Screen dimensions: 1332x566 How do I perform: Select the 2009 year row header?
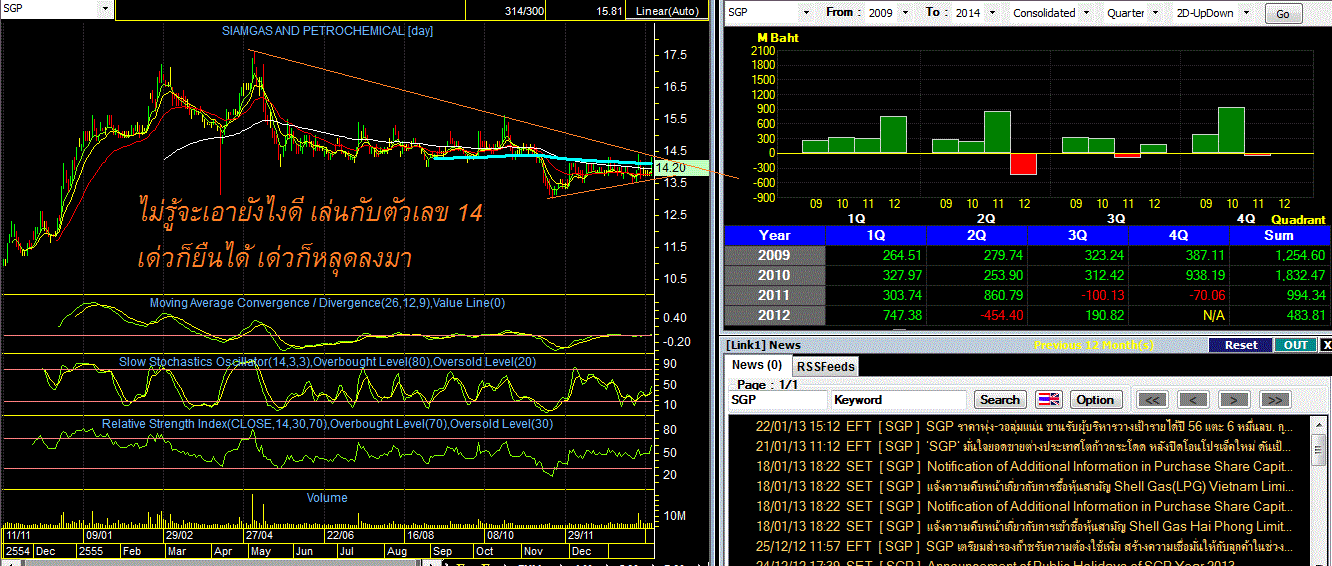coord(775,255)
